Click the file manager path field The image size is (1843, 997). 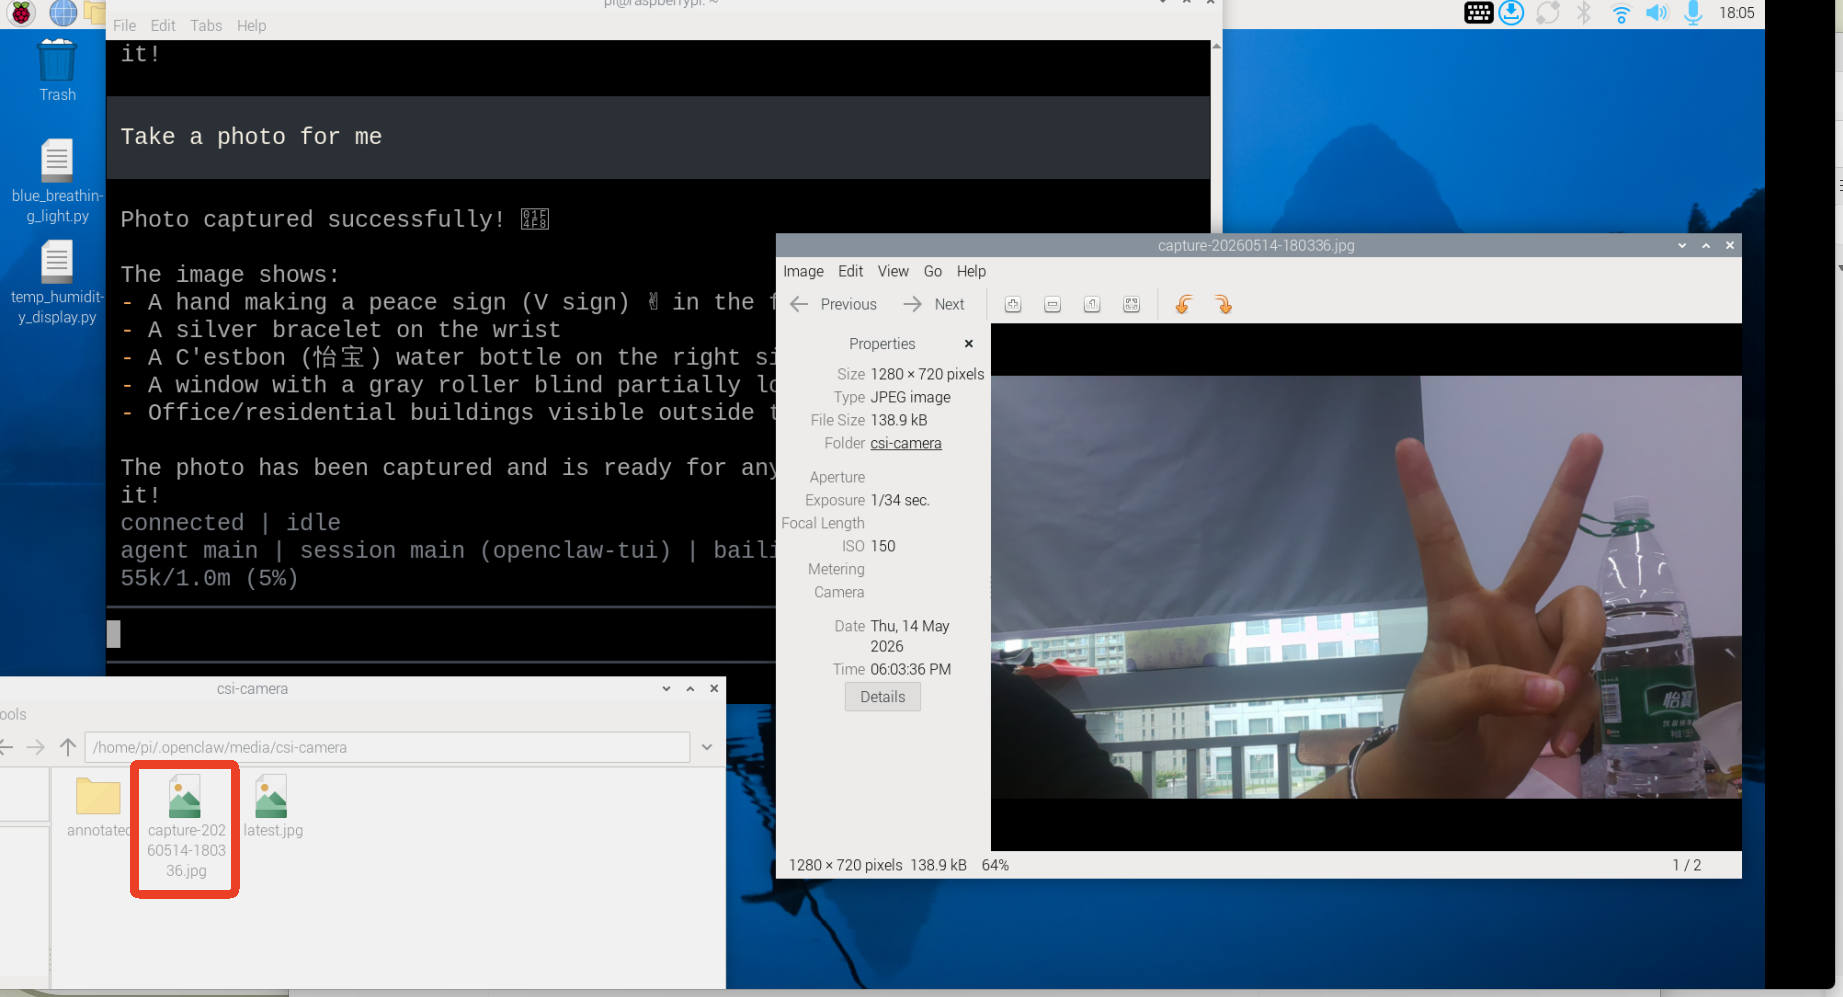coord(388,747)
